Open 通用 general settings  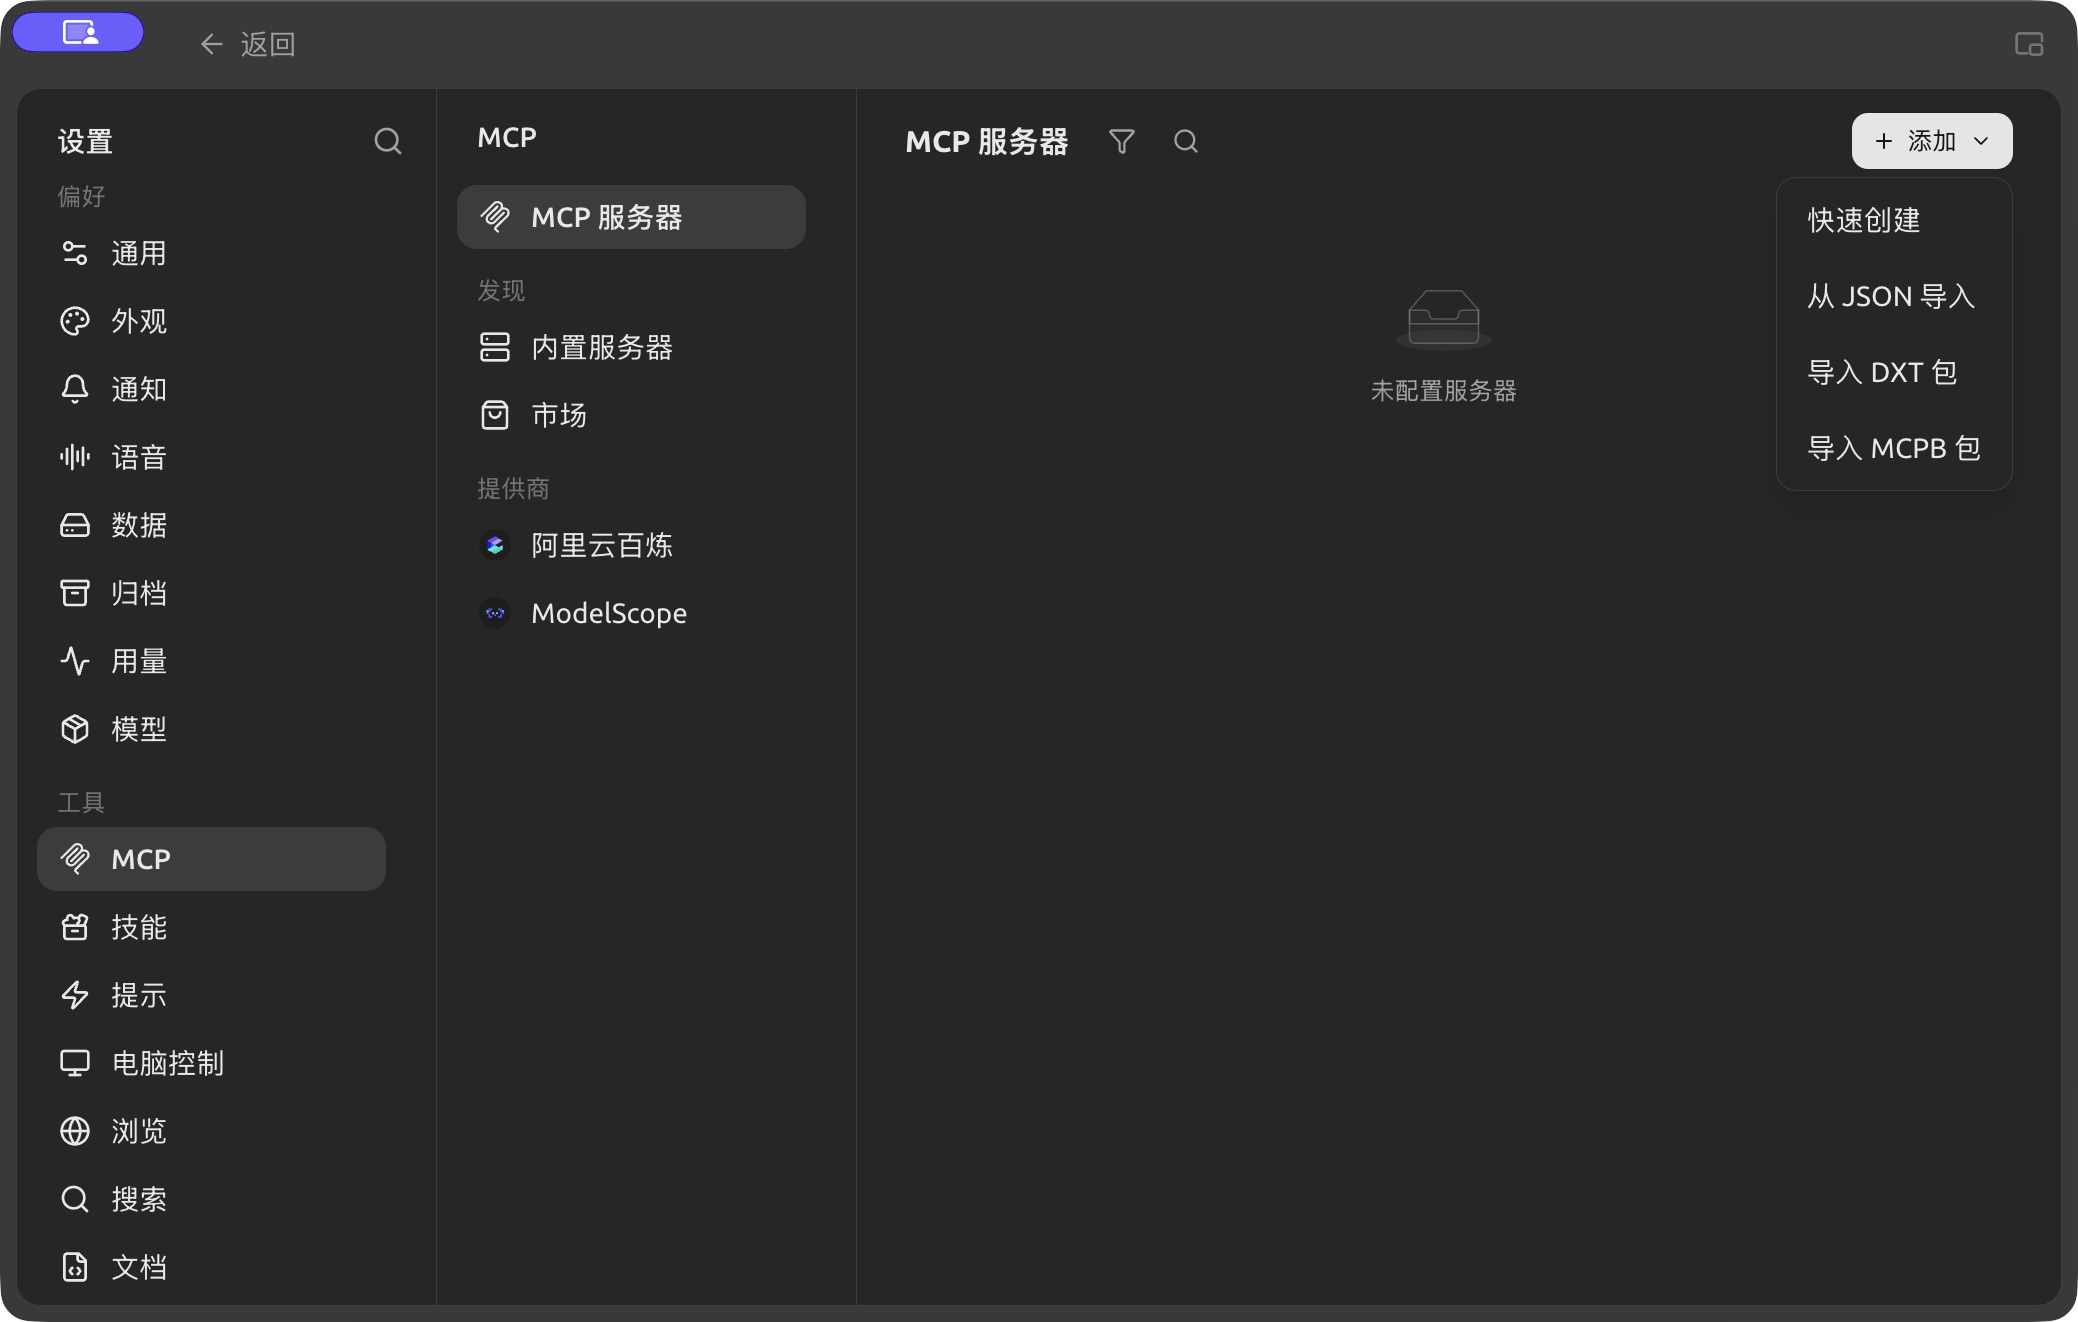[211, 253]
